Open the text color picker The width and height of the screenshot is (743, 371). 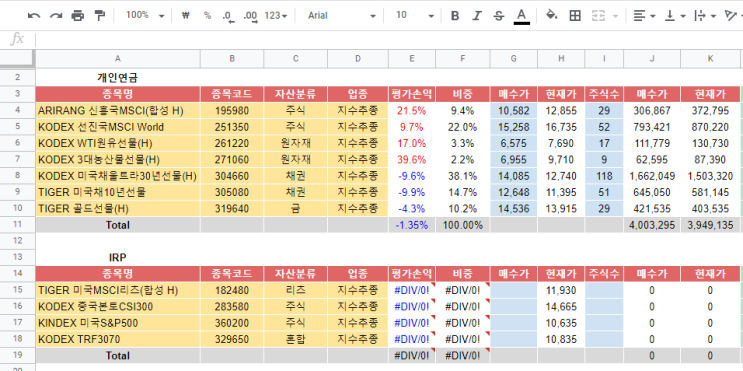[x=521, y=16]
